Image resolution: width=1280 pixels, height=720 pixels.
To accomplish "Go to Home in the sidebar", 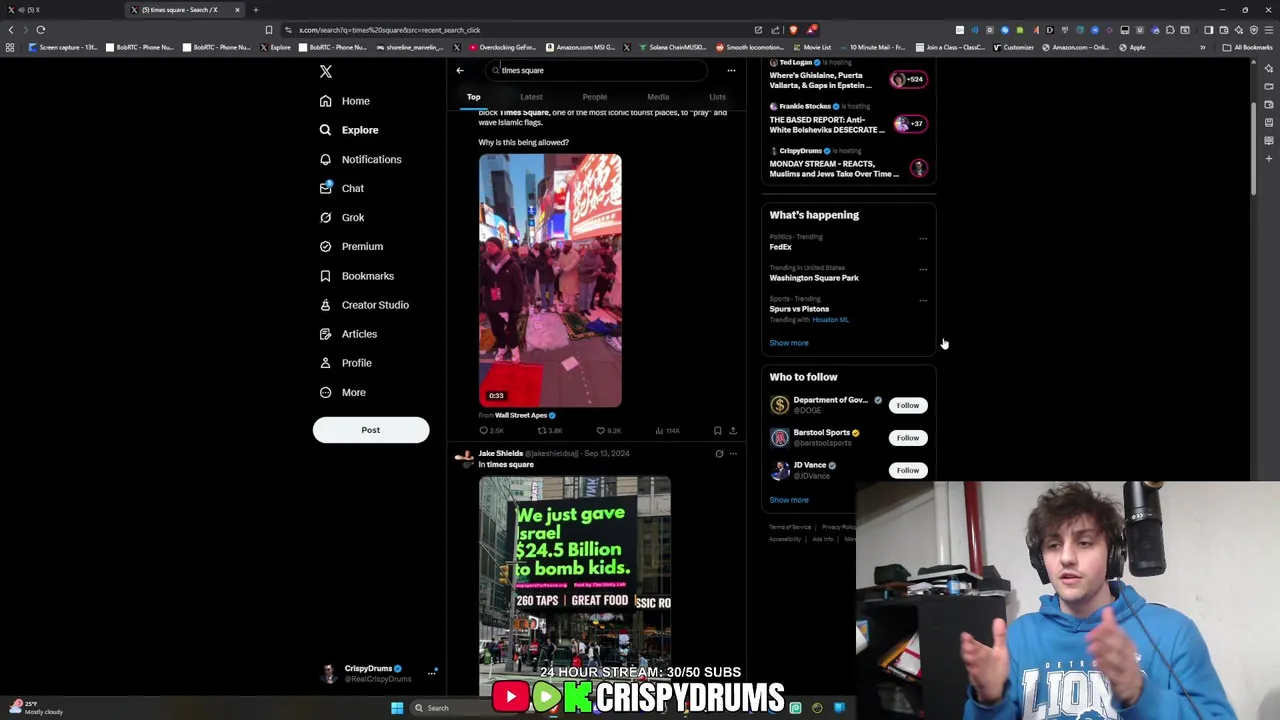I will click(345, 101).
